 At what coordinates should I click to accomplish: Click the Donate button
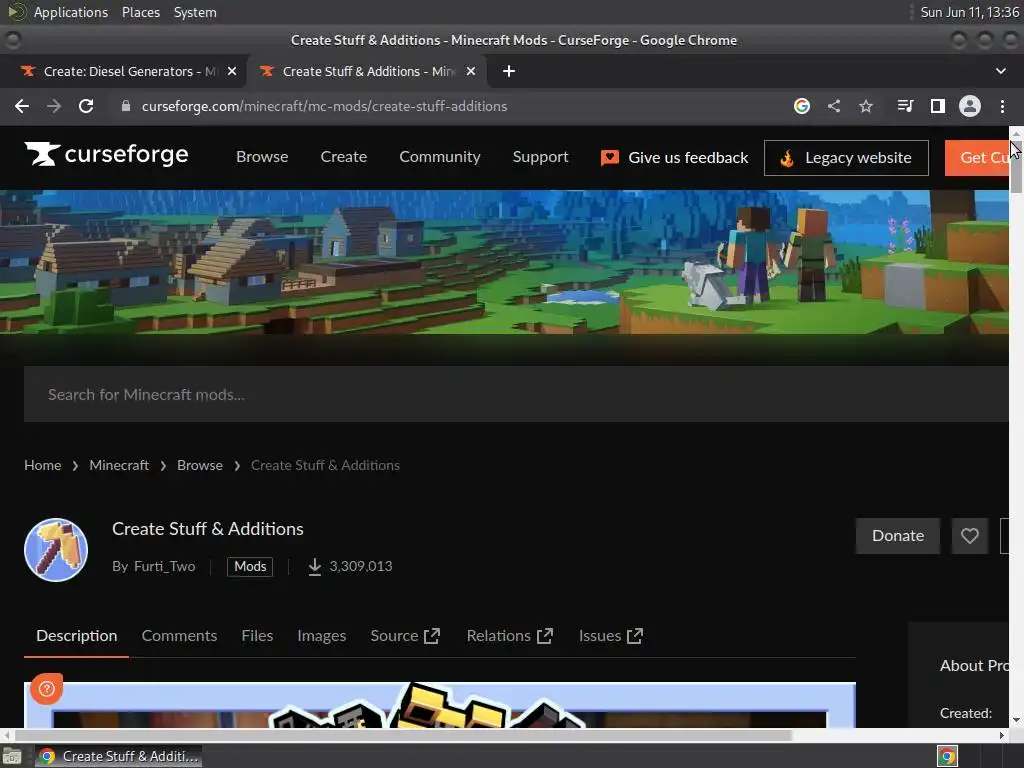898,536
